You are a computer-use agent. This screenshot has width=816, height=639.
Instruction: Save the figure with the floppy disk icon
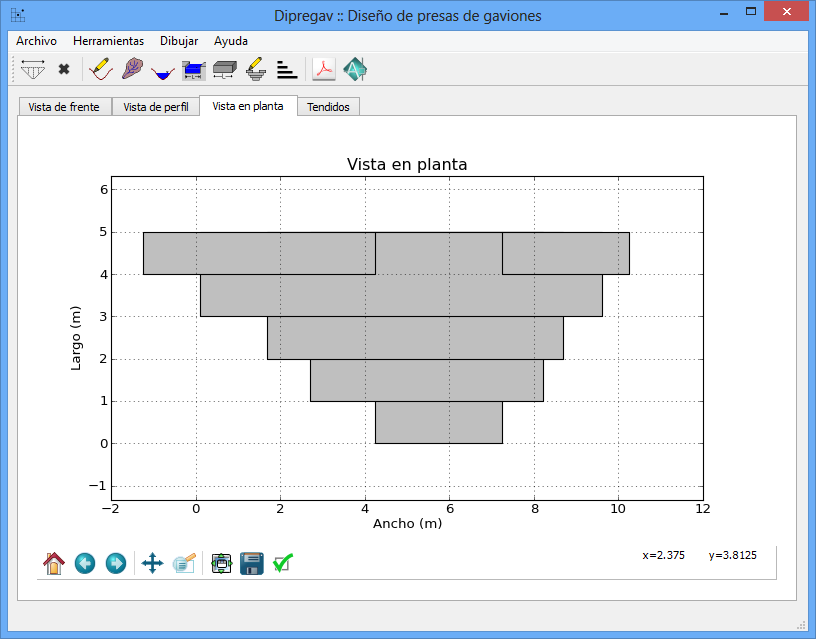tap(251, 564)
